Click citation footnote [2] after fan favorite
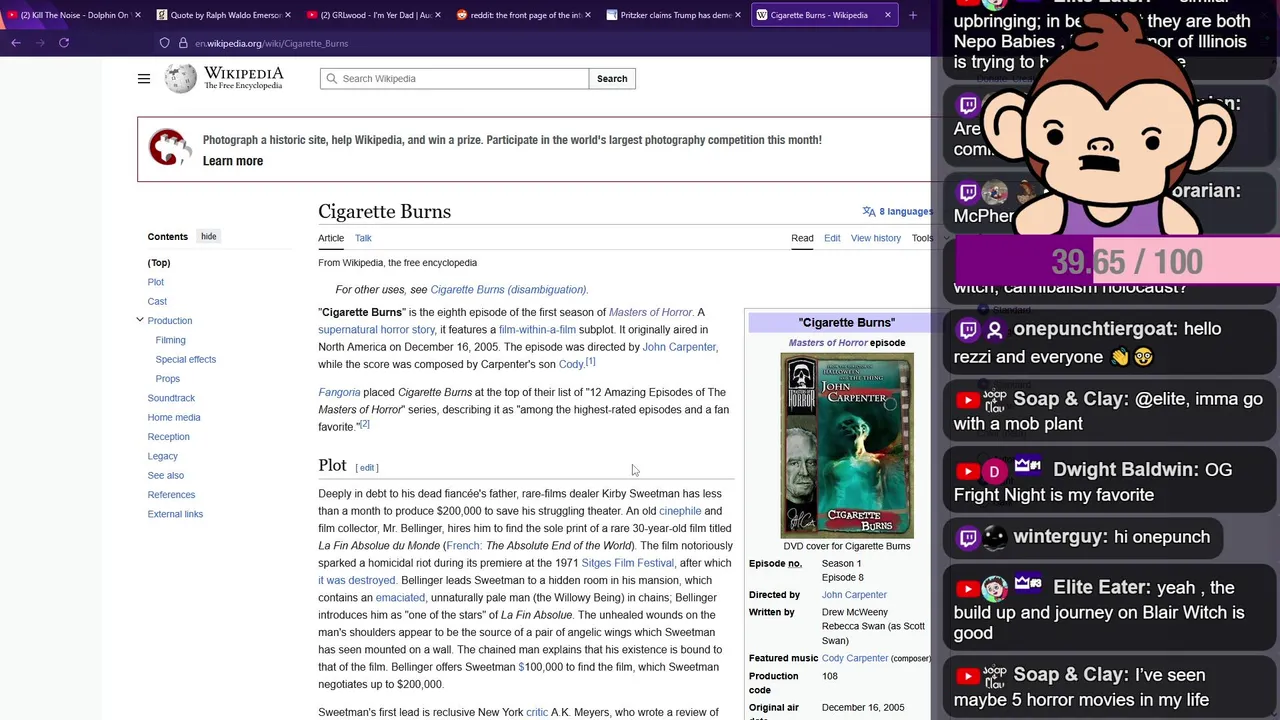This screenshot has width=1280, height=720. (365, 424)
